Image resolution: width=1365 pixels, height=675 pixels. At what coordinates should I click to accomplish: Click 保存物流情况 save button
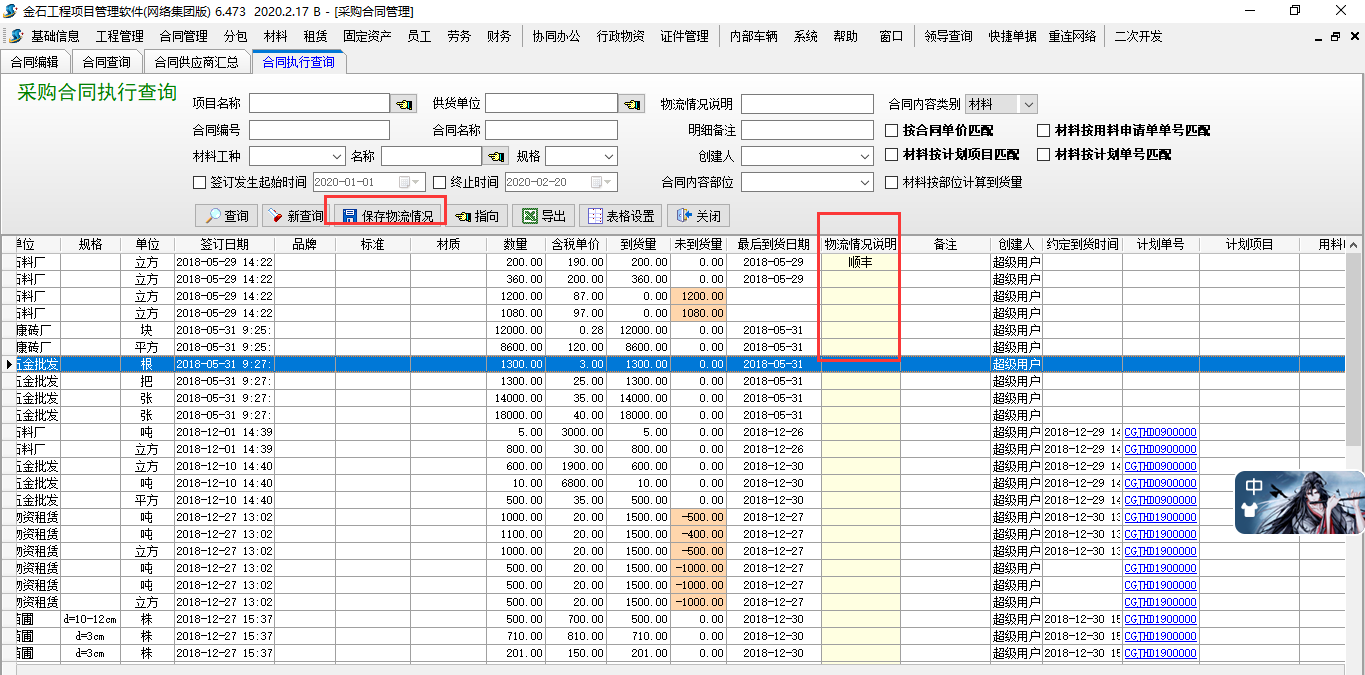pos(388,216)
